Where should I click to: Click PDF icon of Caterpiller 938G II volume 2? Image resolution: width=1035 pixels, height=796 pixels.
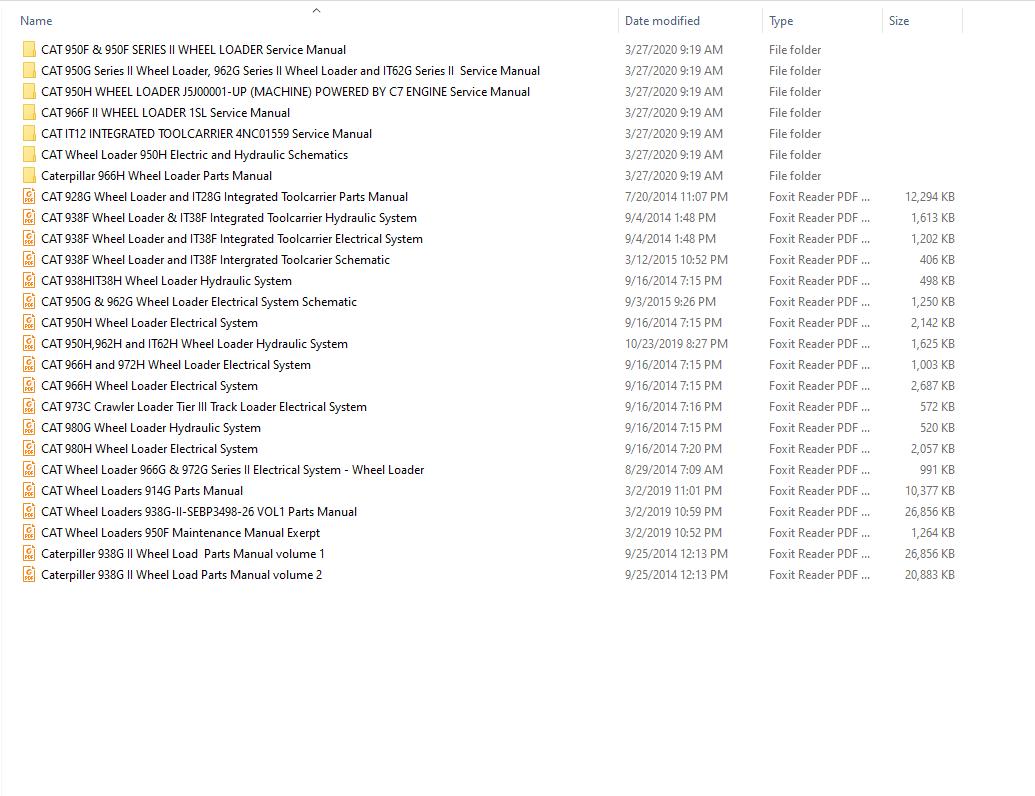click(x=29, y=575)
